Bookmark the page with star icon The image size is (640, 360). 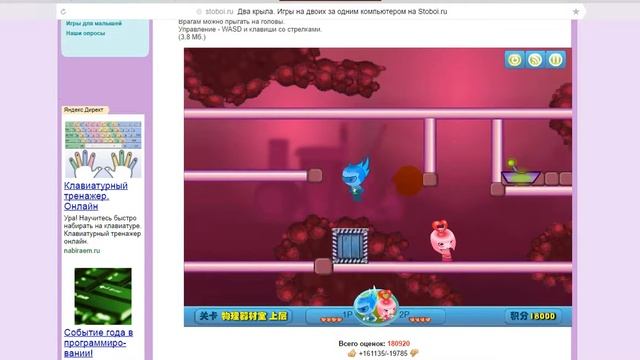coord(576,12)
